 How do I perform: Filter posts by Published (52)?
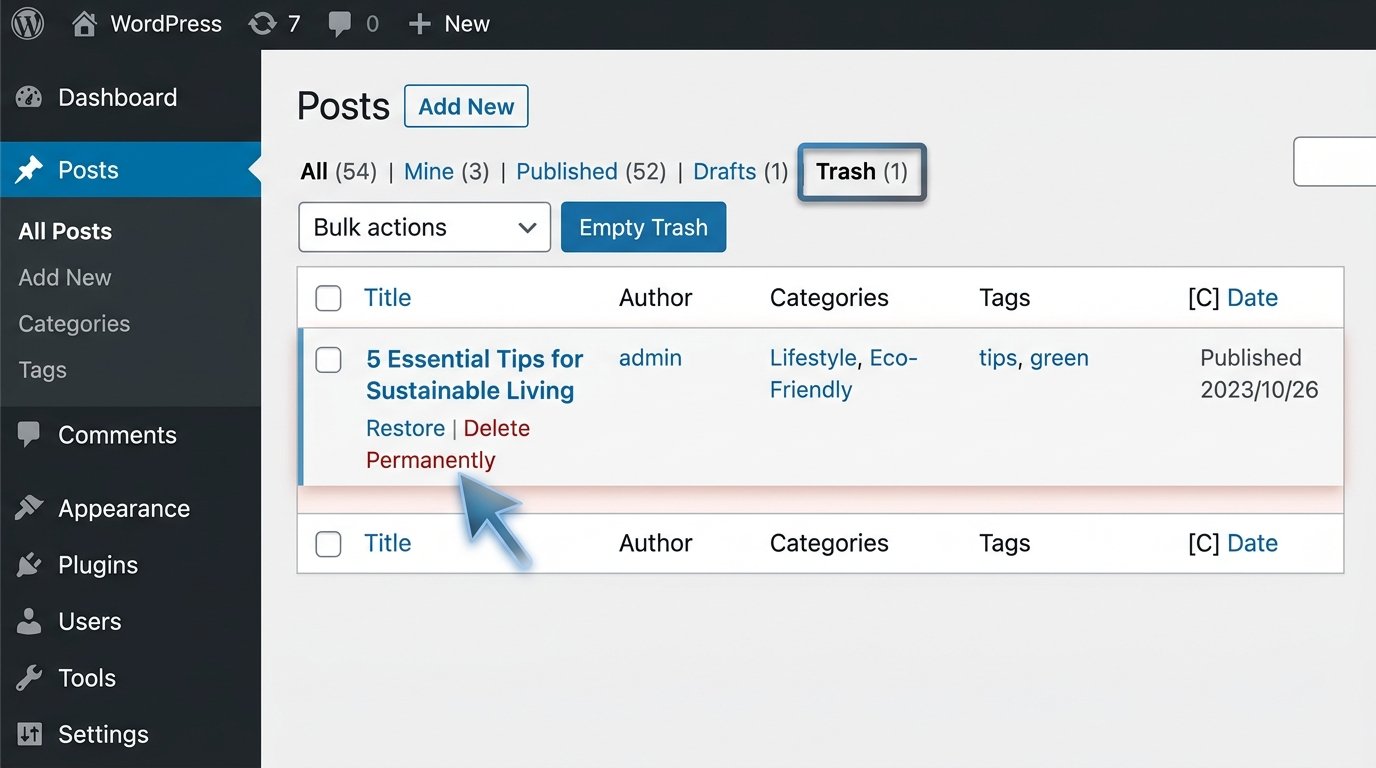[x=590, y=172]
